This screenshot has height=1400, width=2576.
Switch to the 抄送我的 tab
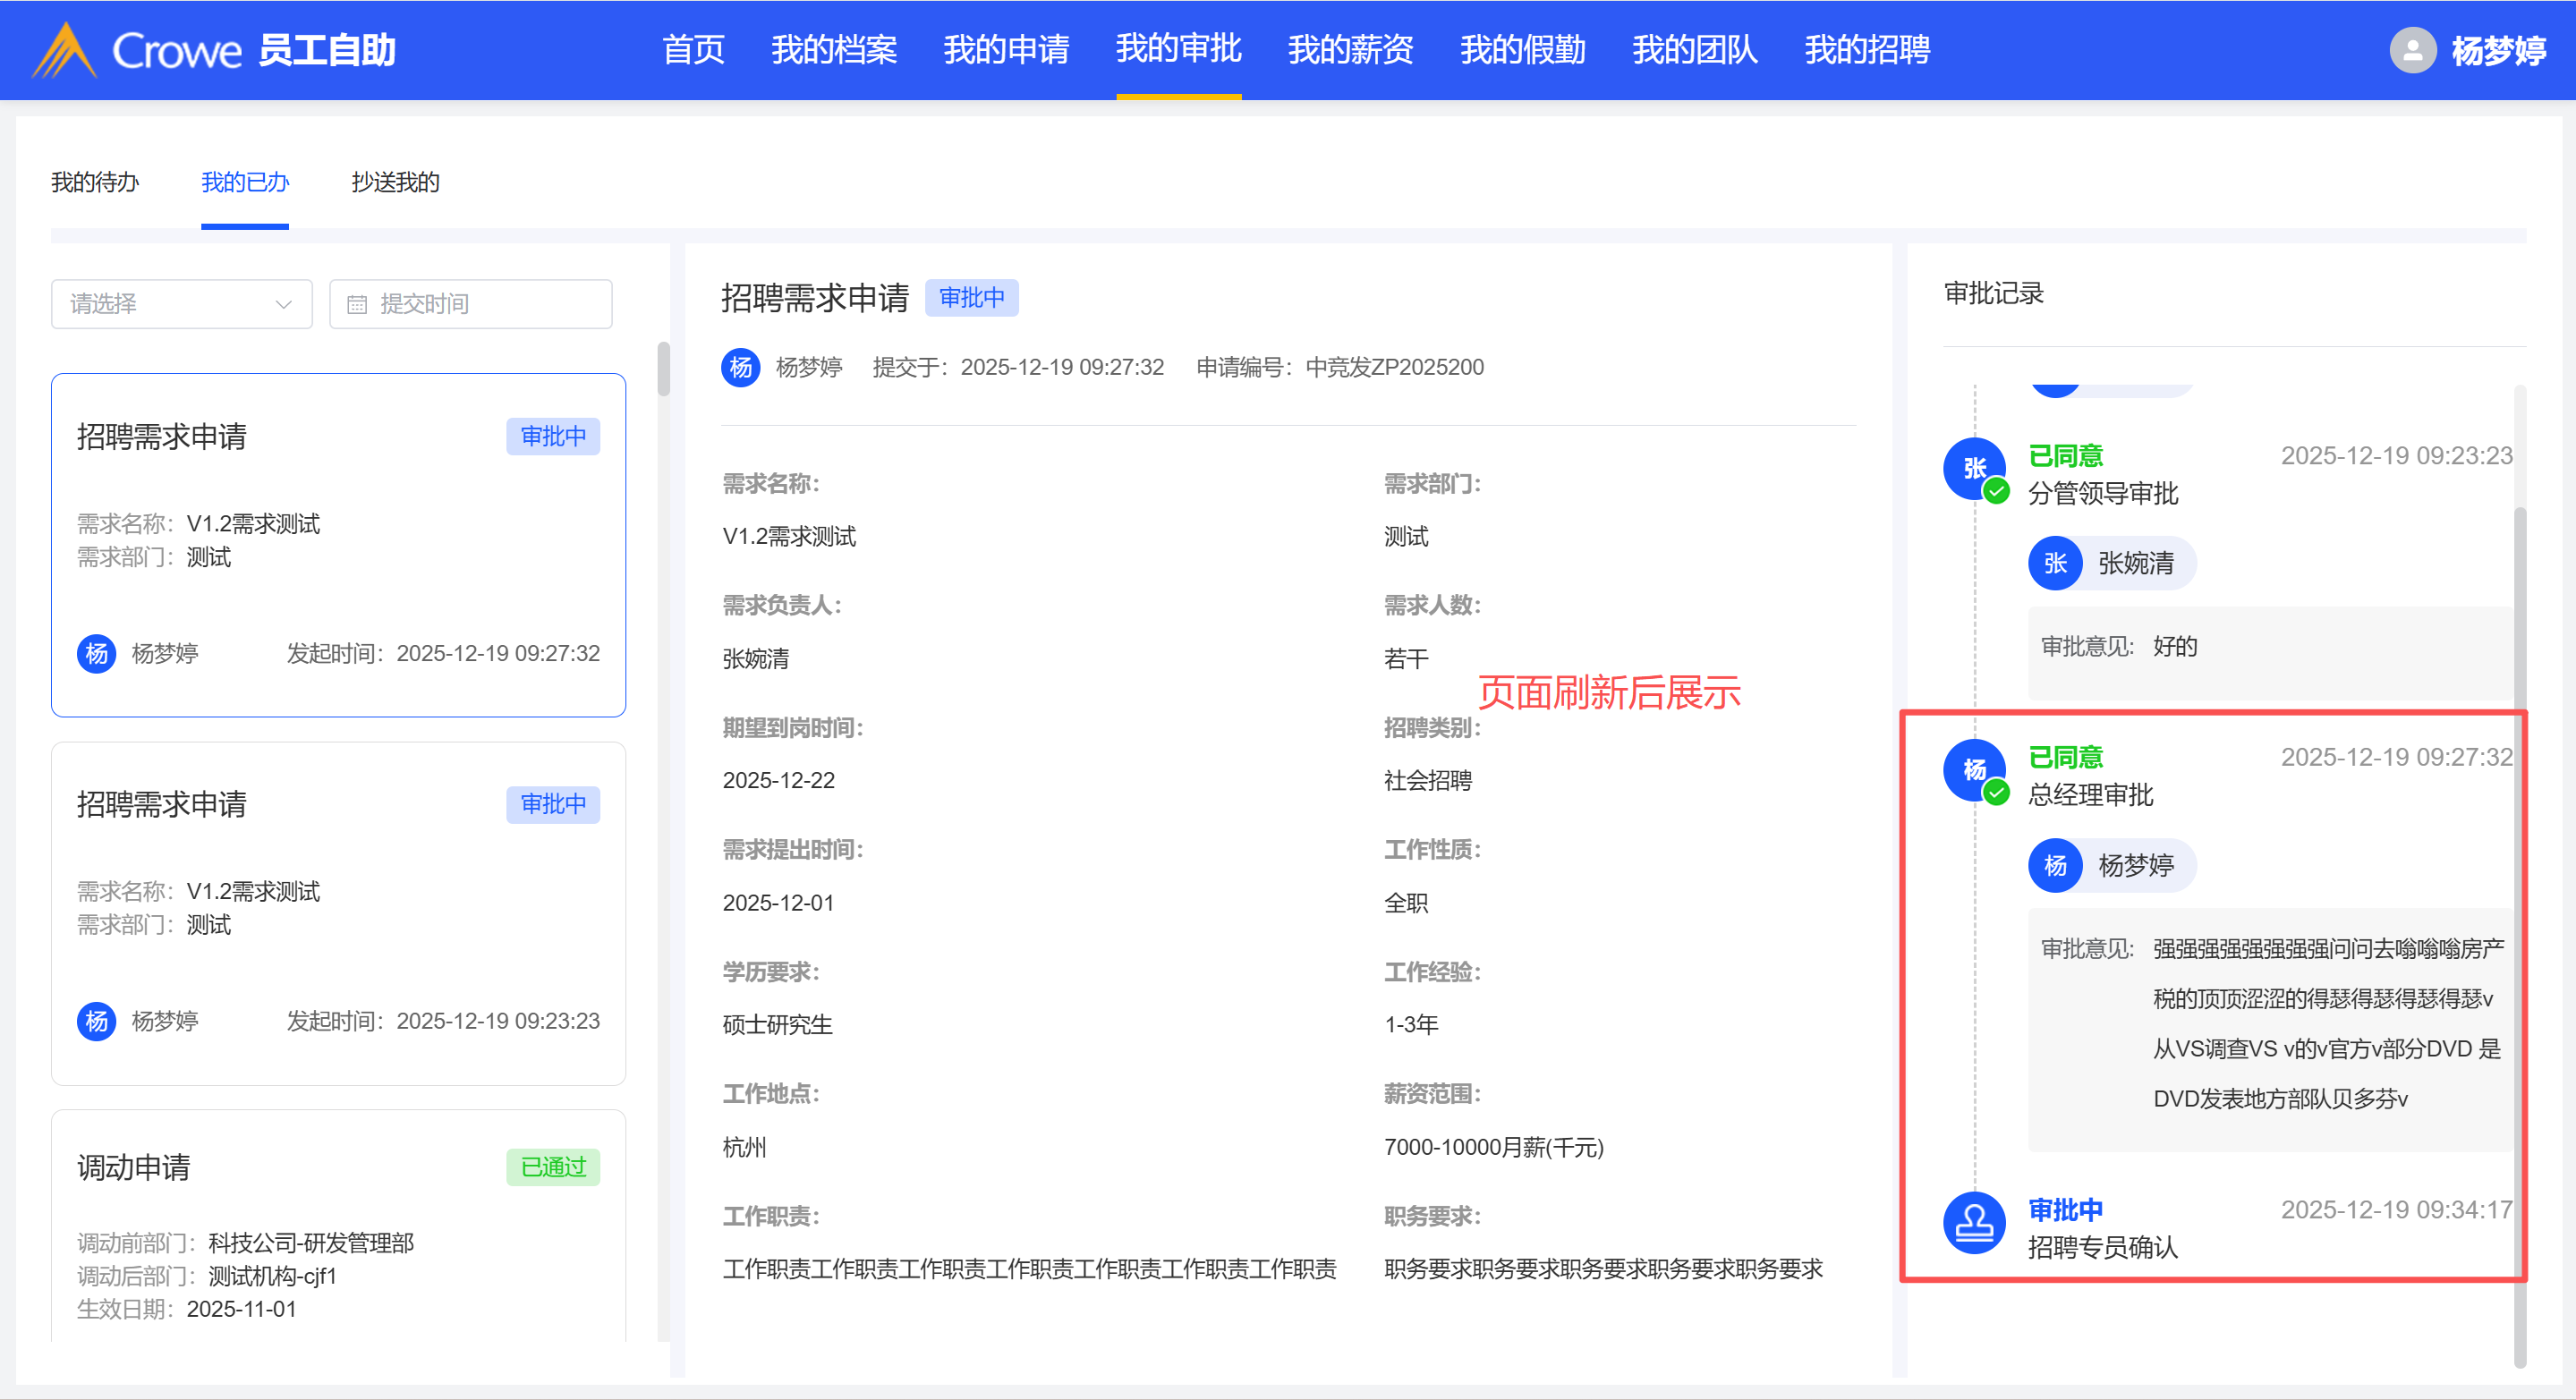click(395, 182)
